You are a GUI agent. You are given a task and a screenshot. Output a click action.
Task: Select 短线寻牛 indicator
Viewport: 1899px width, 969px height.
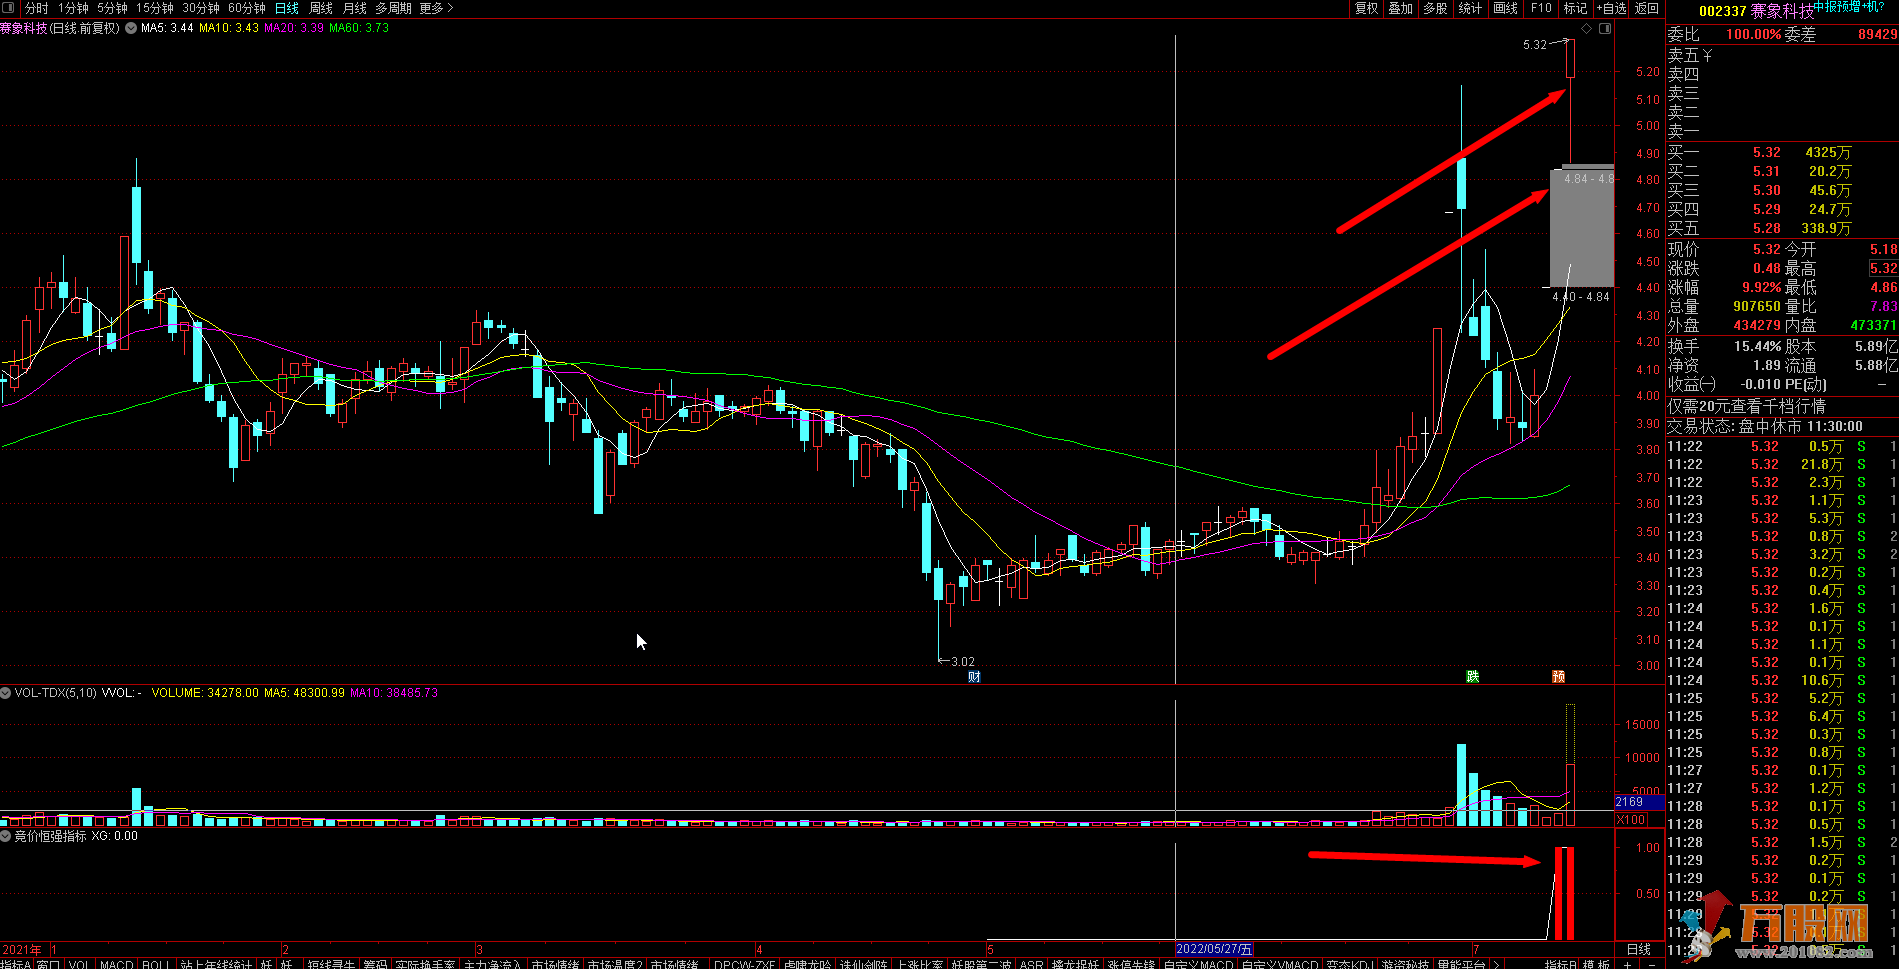[x=331, y=964]
